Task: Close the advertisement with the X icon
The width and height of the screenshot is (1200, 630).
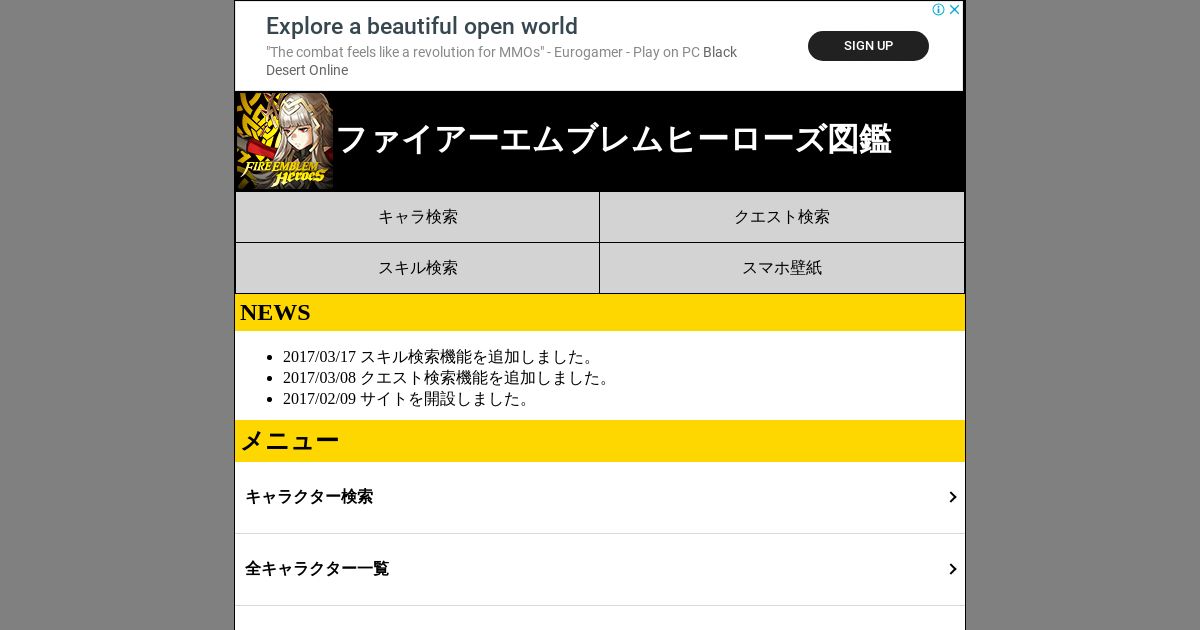Action: pyautogui.click(x=954, y=9)
